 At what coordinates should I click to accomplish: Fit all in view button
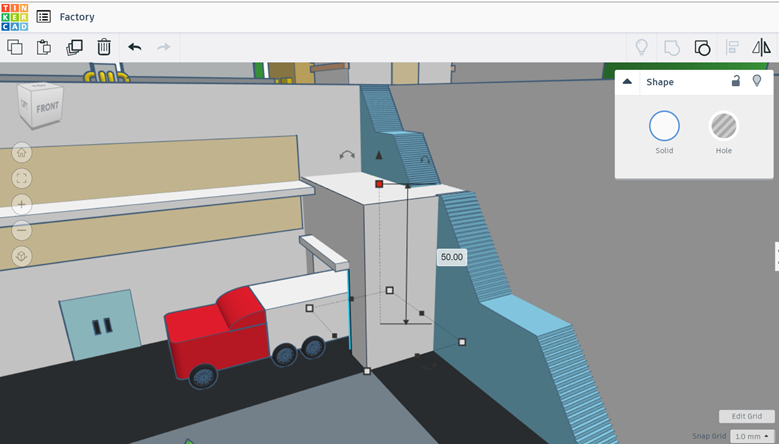(21, 178)
